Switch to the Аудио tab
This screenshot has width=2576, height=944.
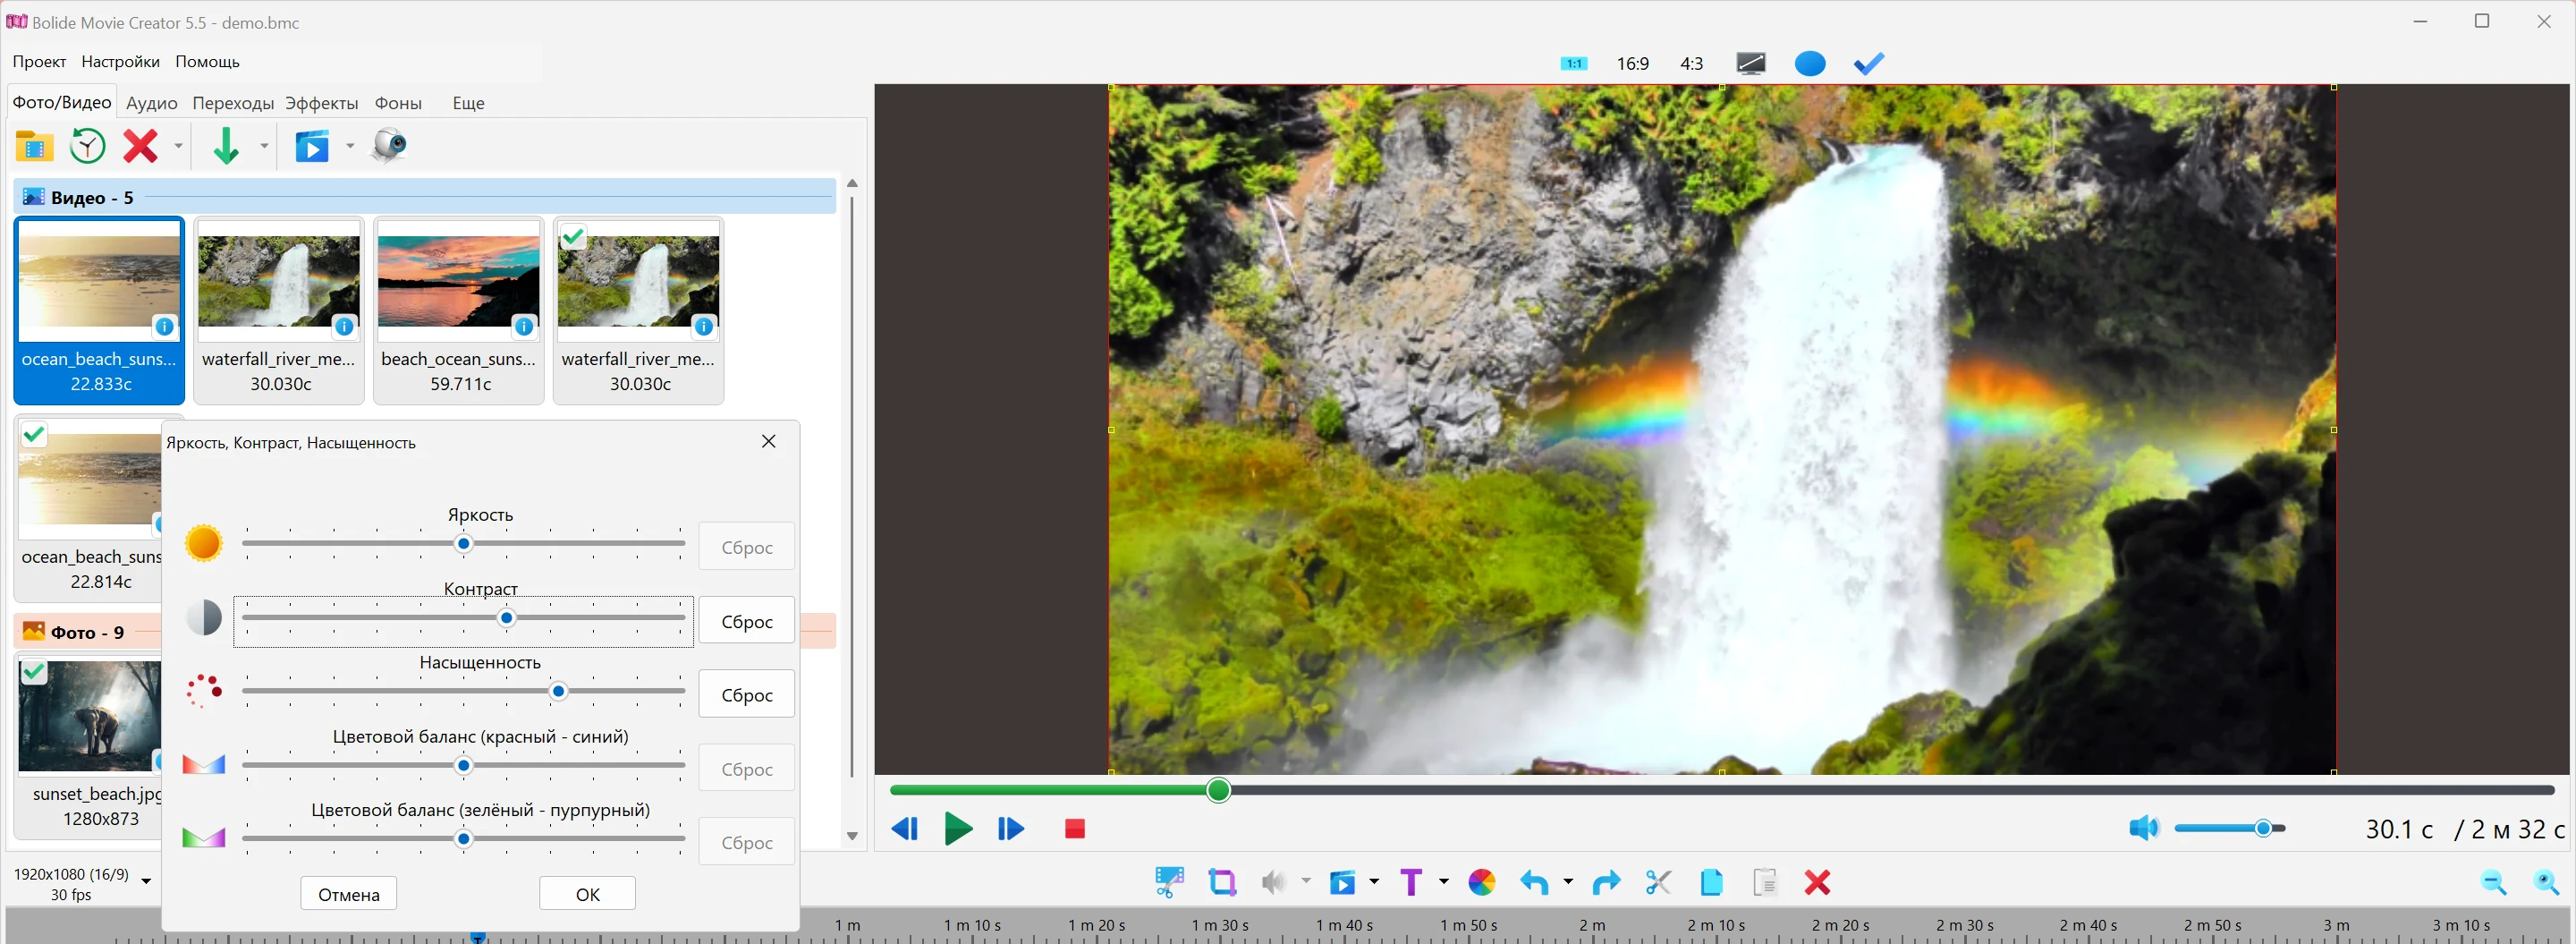151,103
